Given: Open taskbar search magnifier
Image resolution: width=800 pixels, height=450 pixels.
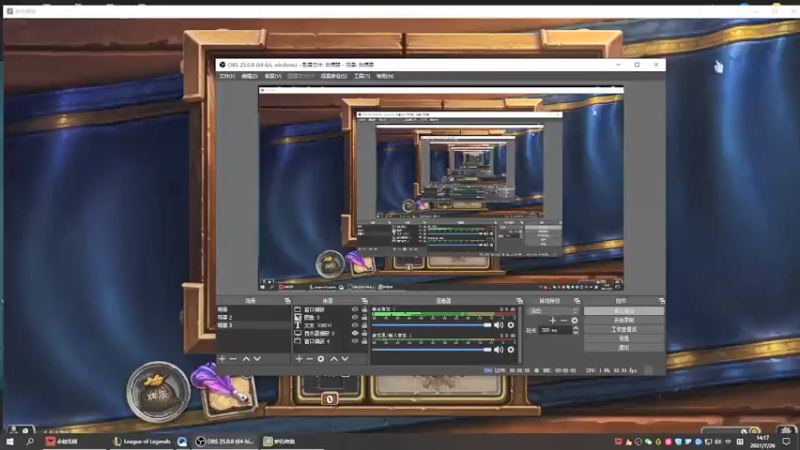Looking at the screenshot, I should (30, 441).
